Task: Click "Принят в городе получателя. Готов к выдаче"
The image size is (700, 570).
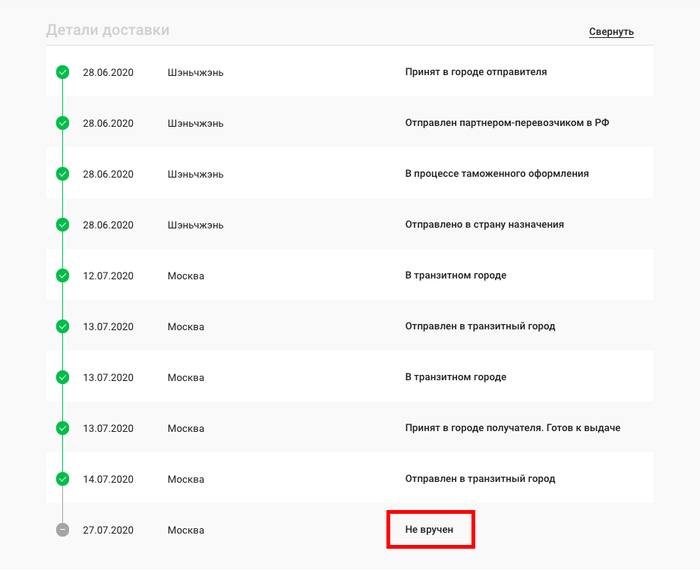Action: pos(513,428)
